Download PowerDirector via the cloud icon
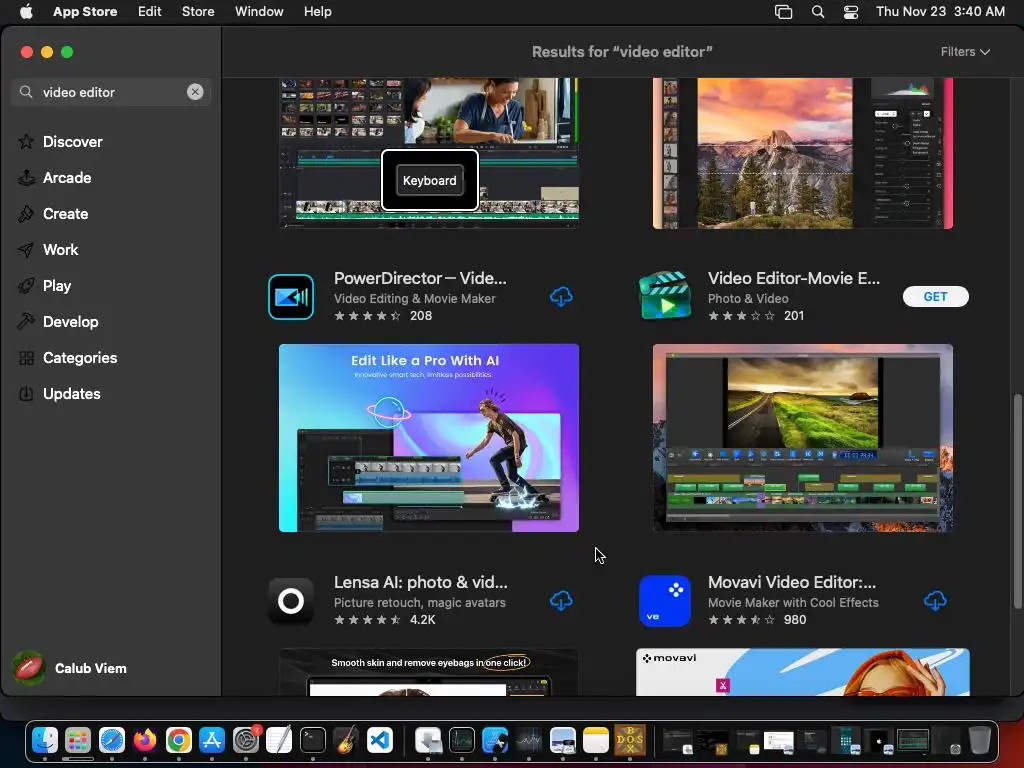Viewport: 1024px width, 768px height. pyautogui.click(x=561, y=296)
